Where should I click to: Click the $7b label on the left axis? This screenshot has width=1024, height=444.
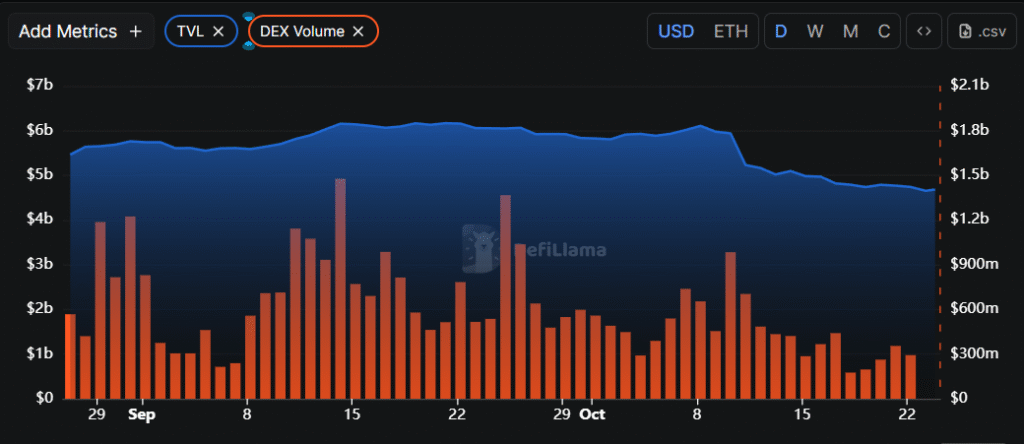coord(40,85)
